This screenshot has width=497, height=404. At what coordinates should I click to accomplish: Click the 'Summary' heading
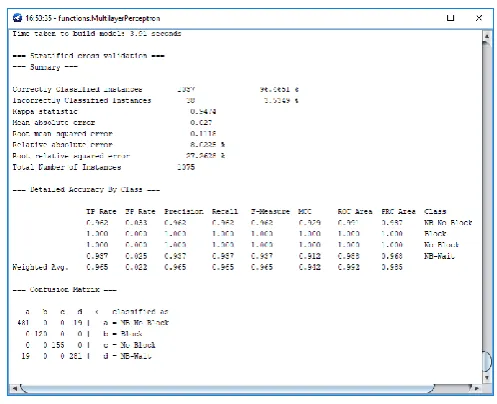(x=45, y=67)
